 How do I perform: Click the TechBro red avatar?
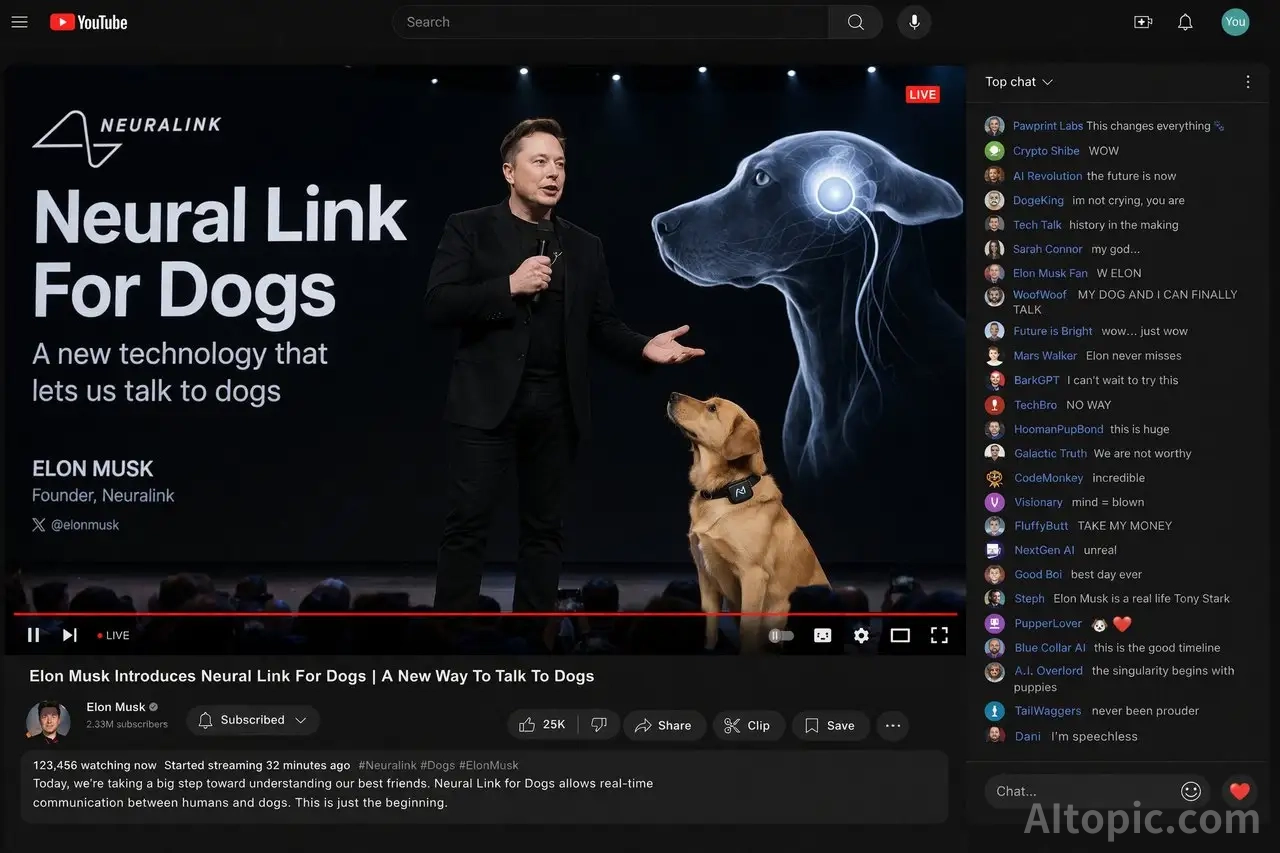pos(994,405)
